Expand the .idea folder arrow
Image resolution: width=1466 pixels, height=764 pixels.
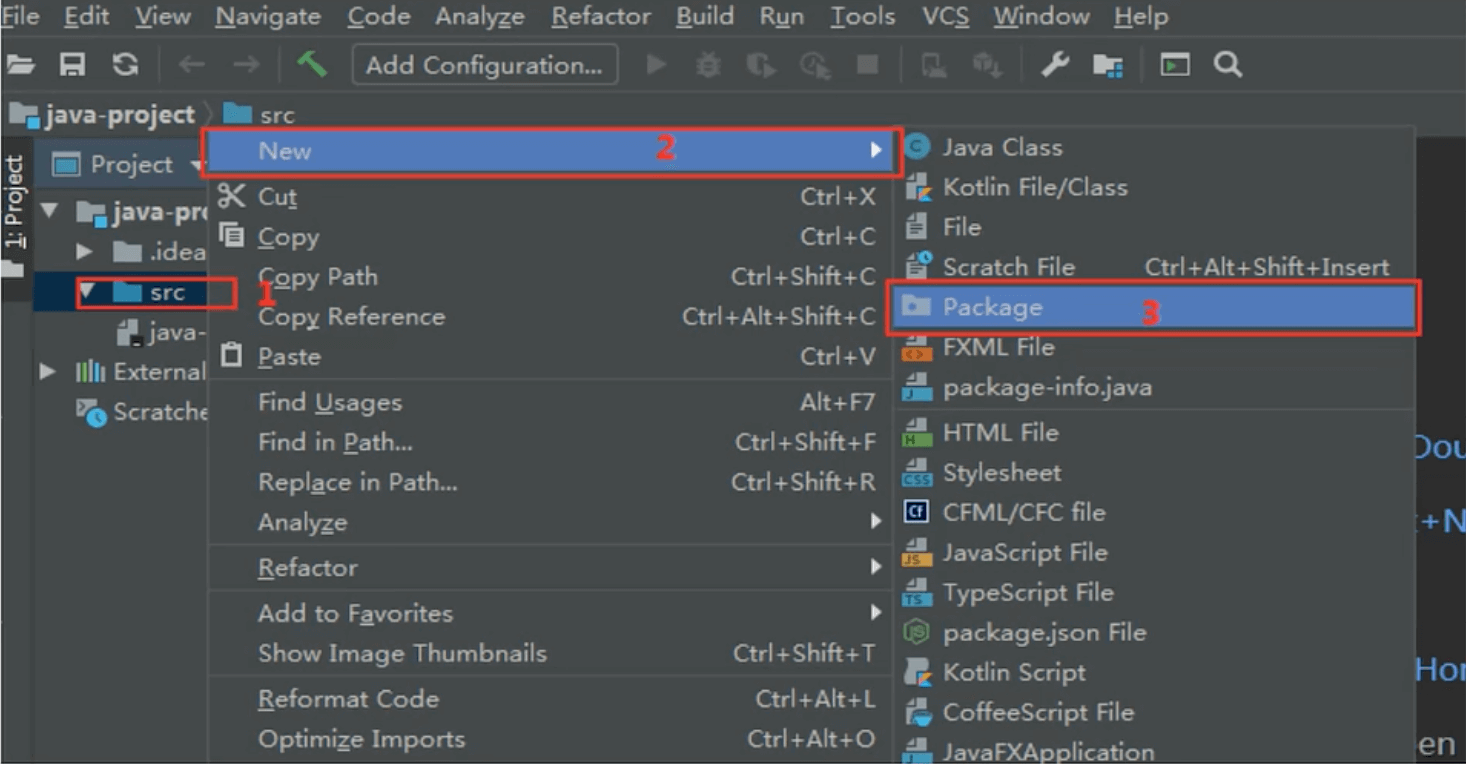click(x=84, y=251)
